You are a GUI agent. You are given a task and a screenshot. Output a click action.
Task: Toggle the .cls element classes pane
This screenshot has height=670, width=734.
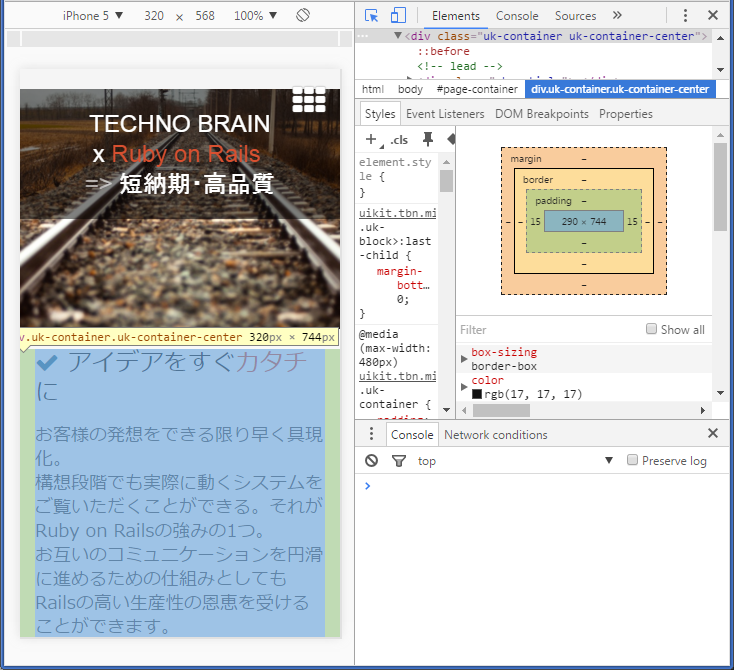[399, 140]
